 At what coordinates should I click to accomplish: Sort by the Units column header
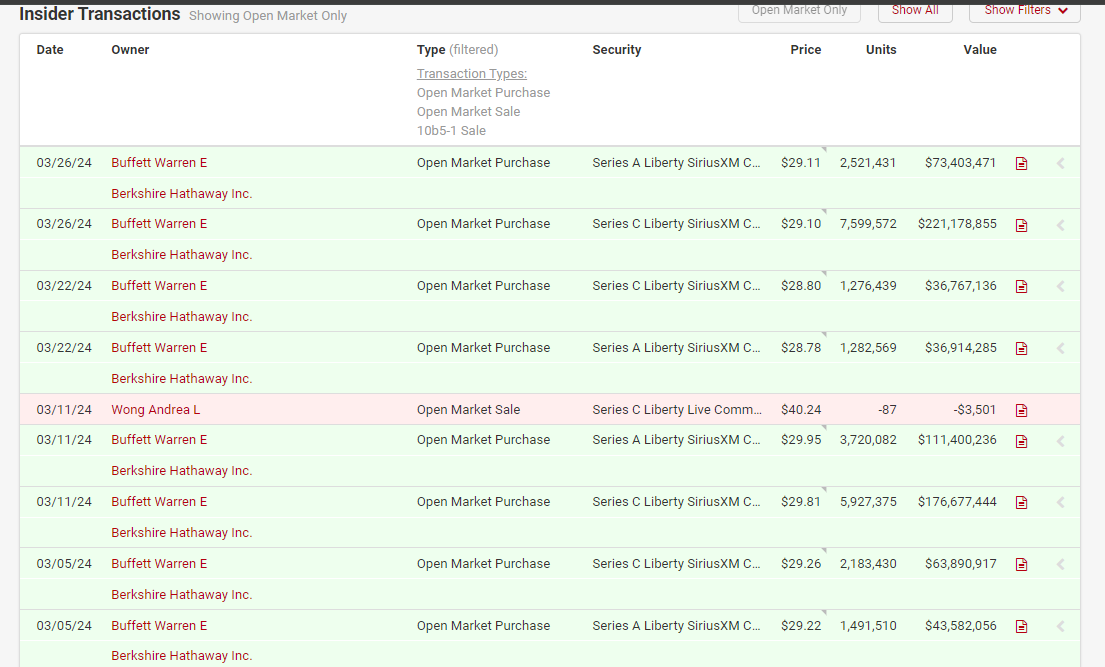point(881,49)
